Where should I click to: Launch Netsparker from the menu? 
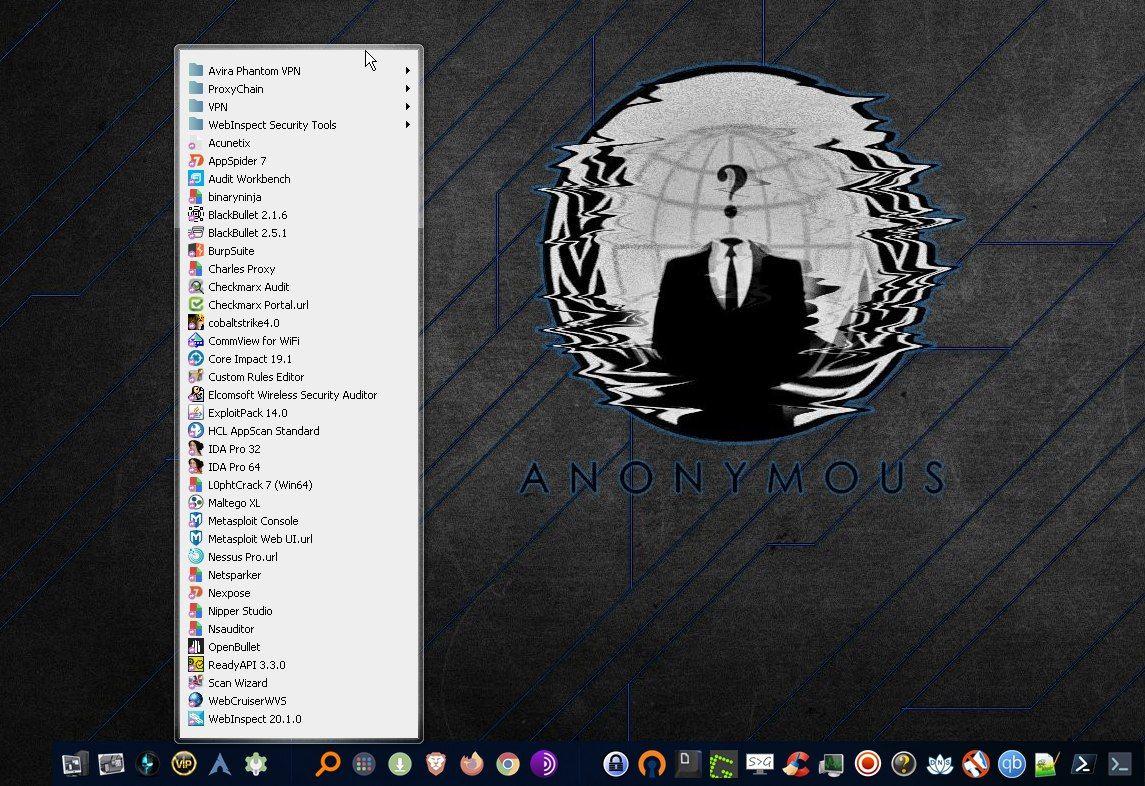click(x=299, y=575)
